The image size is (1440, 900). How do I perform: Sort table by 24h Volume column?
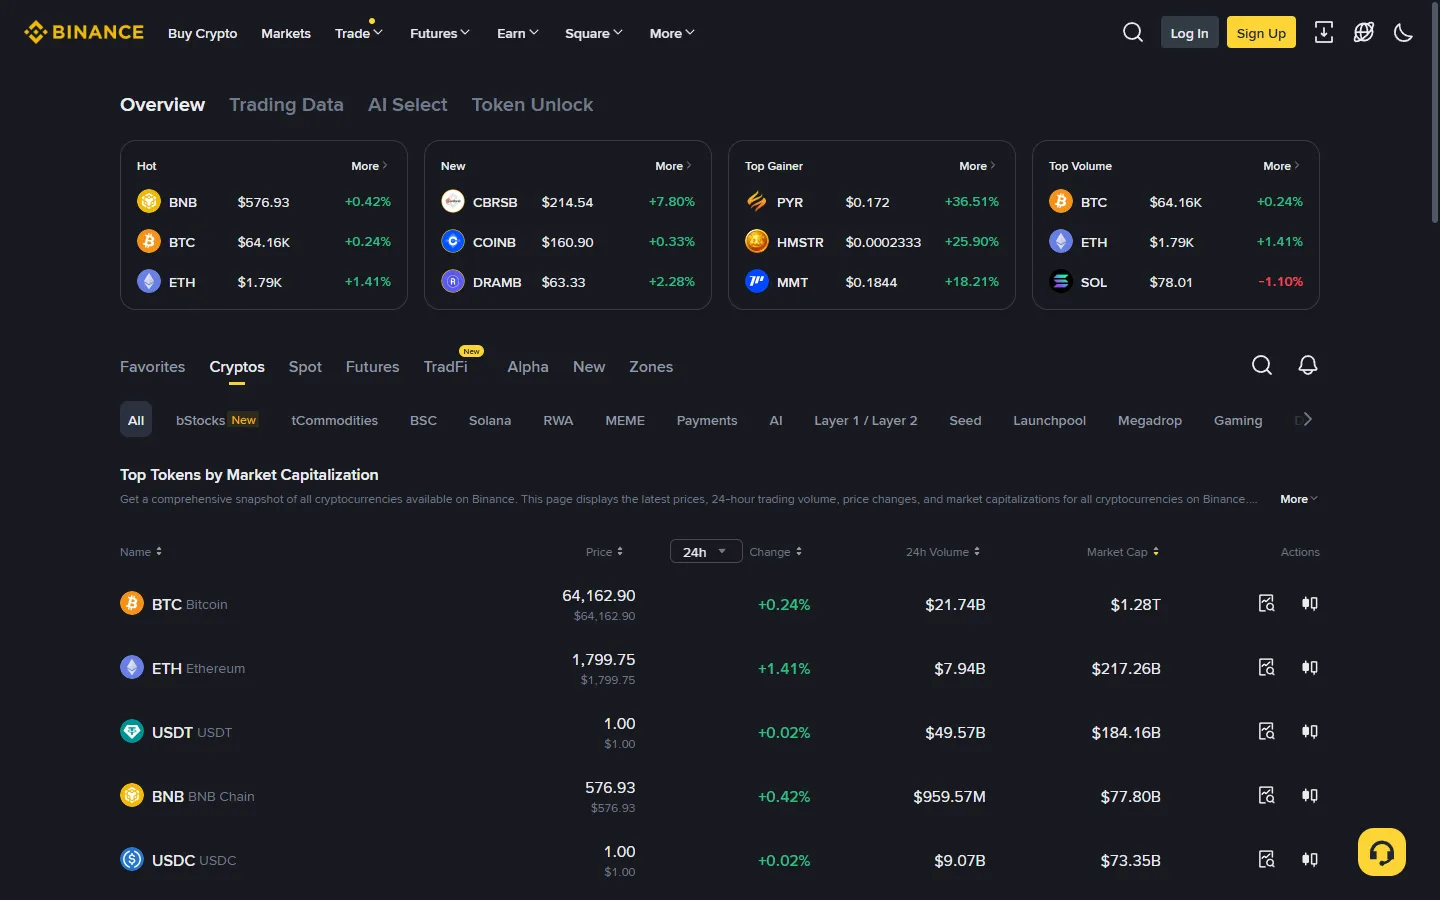coord(943,552)
